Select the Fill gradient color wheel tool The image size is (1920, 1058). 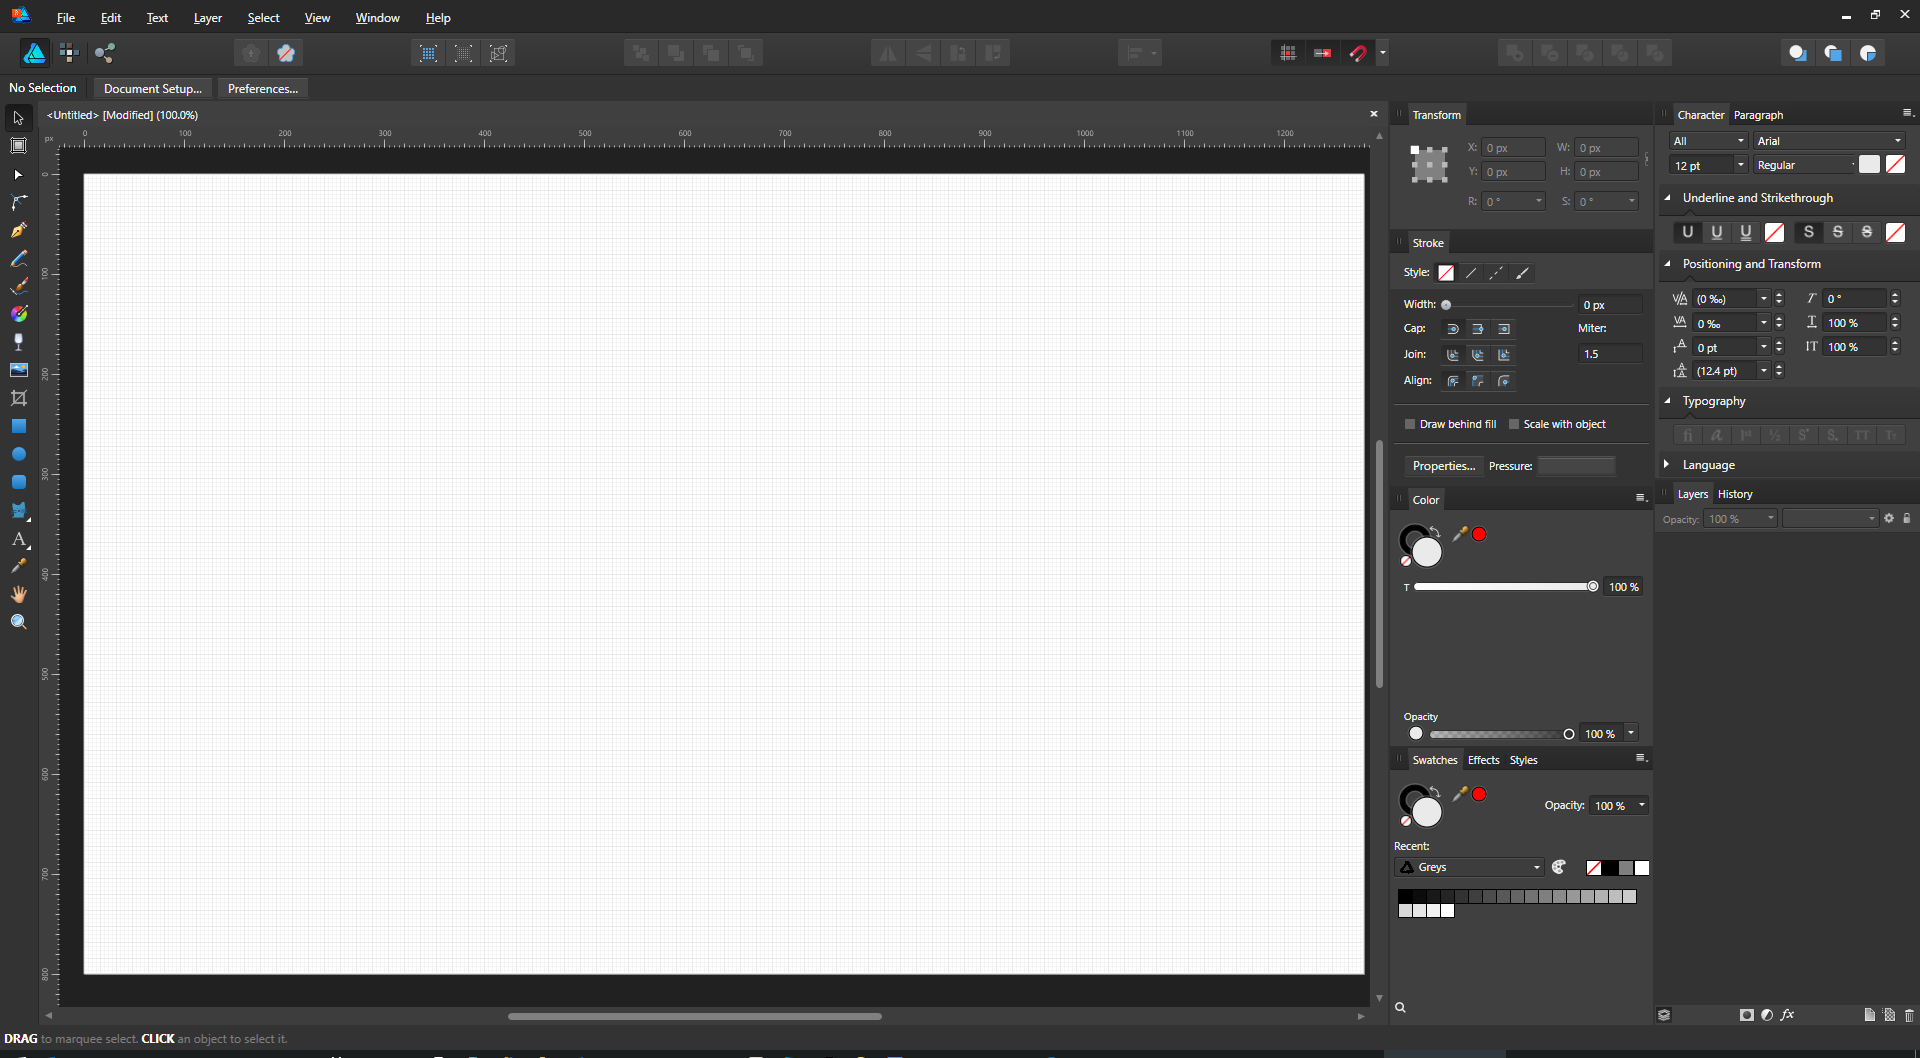click(18, 314)
